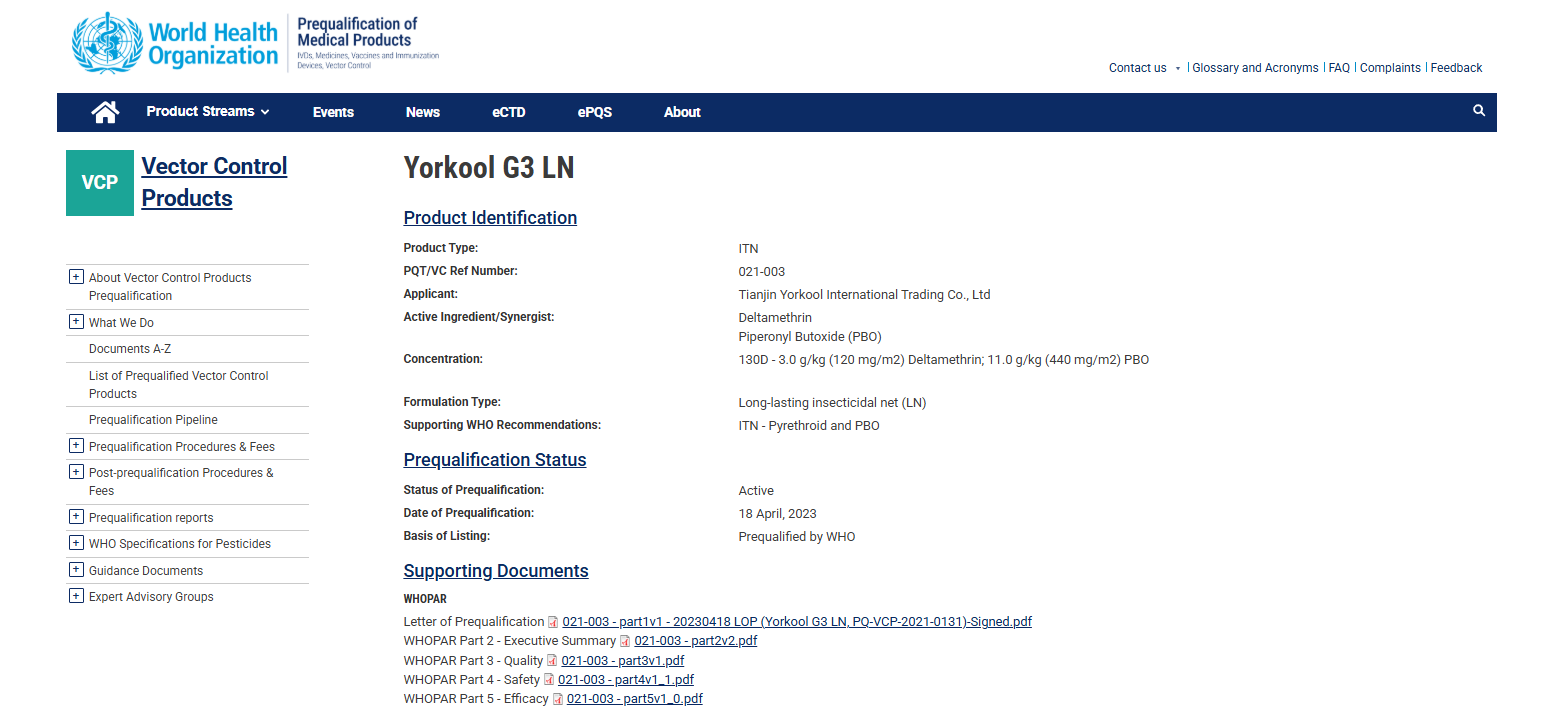Open Glossary and Acronyms link

(x=1255, y=68)
